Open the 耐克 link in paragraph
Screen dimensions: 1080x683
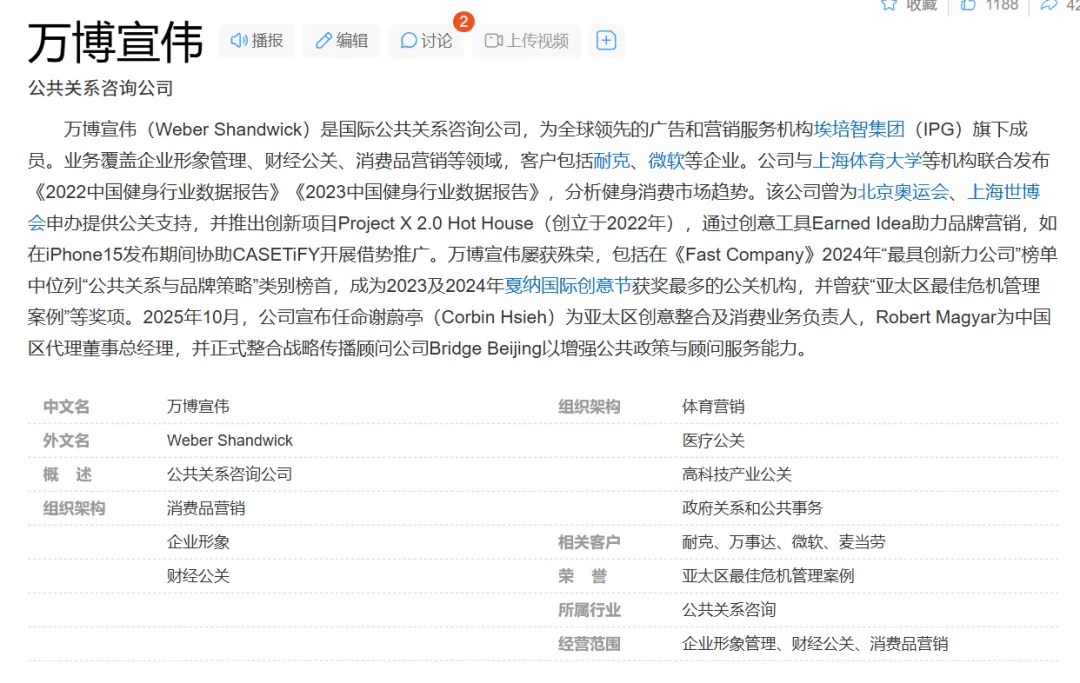pos(612,160)
